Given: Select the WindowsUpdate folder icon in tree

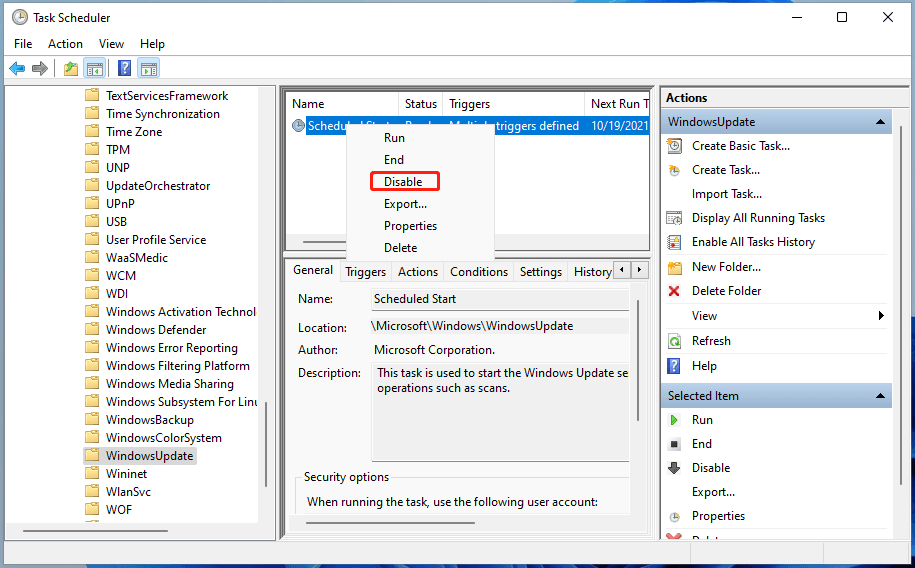Looking at the screenshot, I should click(x=92, y=455).
